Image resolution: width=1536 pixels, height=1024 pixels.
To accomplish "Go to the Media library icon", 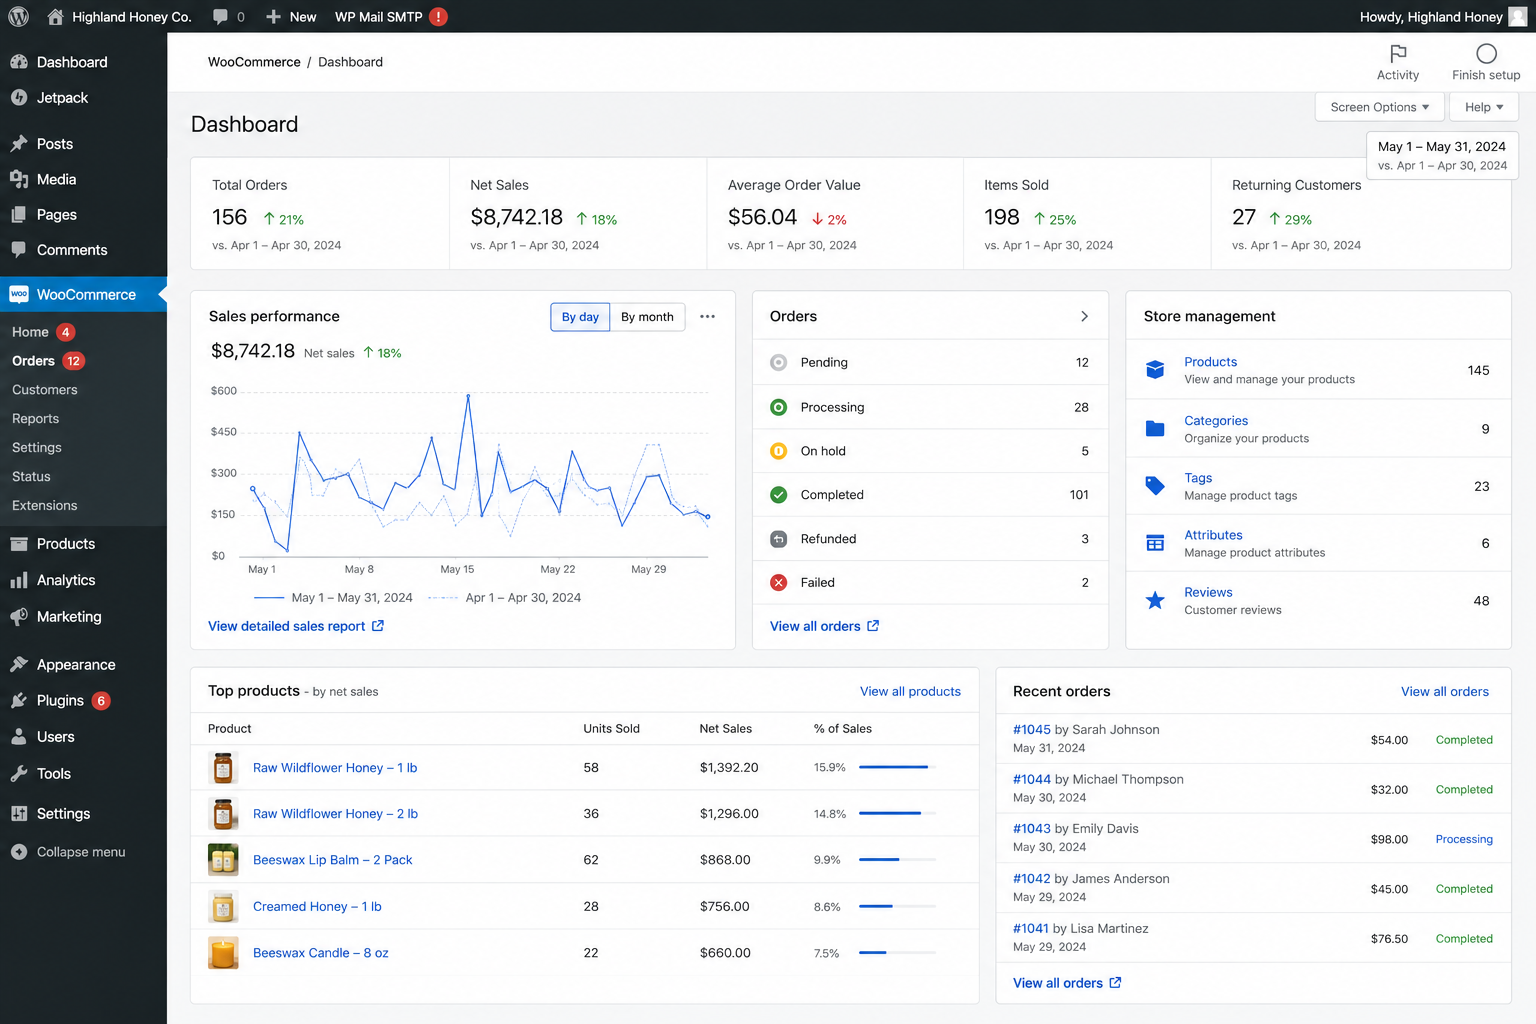I will click(19, 179).
